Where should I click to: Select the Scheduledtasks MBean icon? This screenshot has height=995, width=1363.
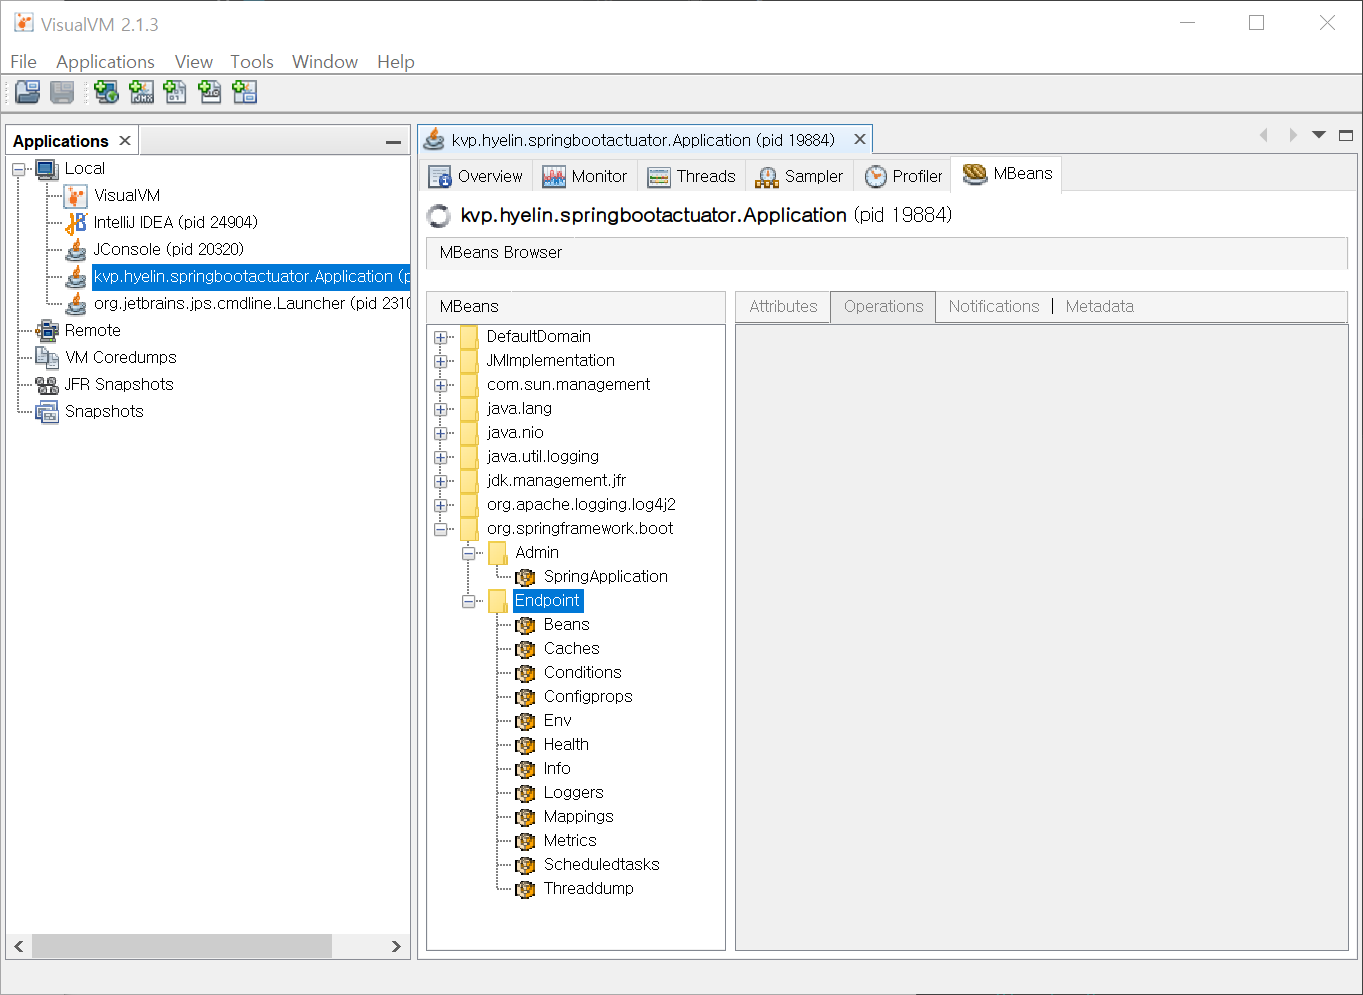click(x=525, y=865)
